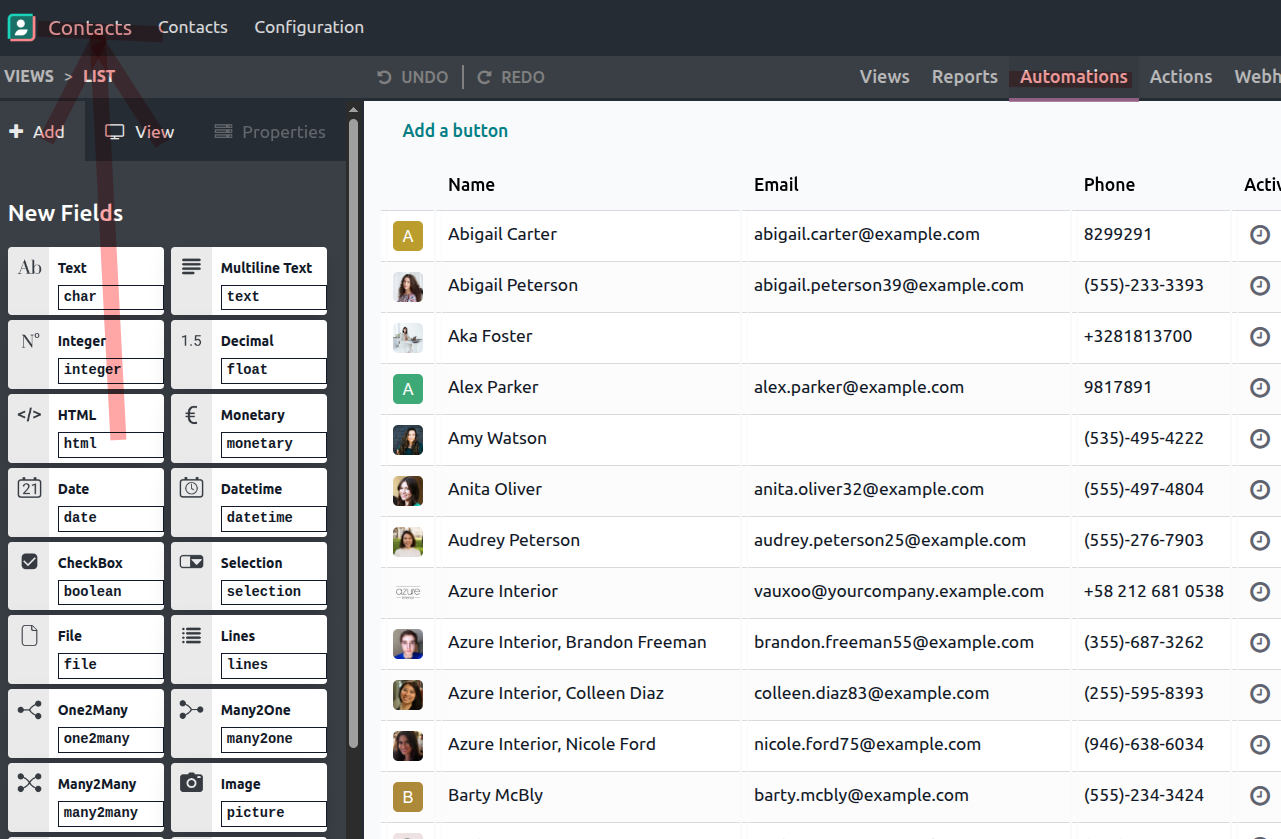
Task: Click the Image field camera icon
Action: click(191, 783)
